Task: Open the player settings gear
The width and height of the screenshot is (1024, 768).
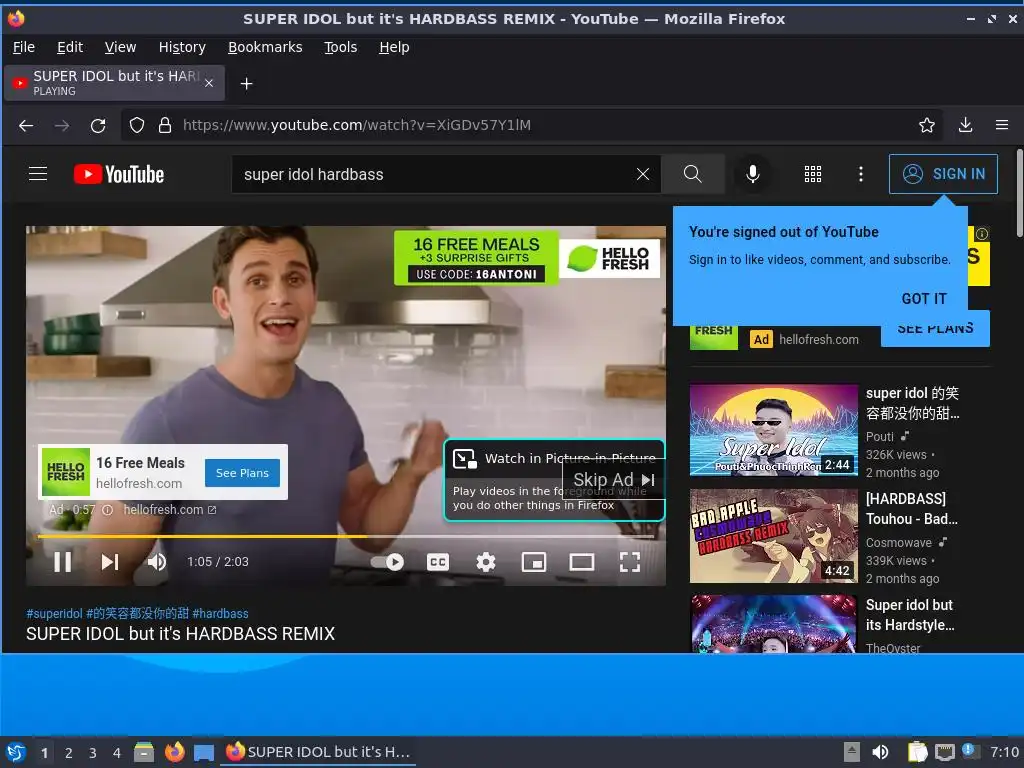Action: click(x=485, y=562)
